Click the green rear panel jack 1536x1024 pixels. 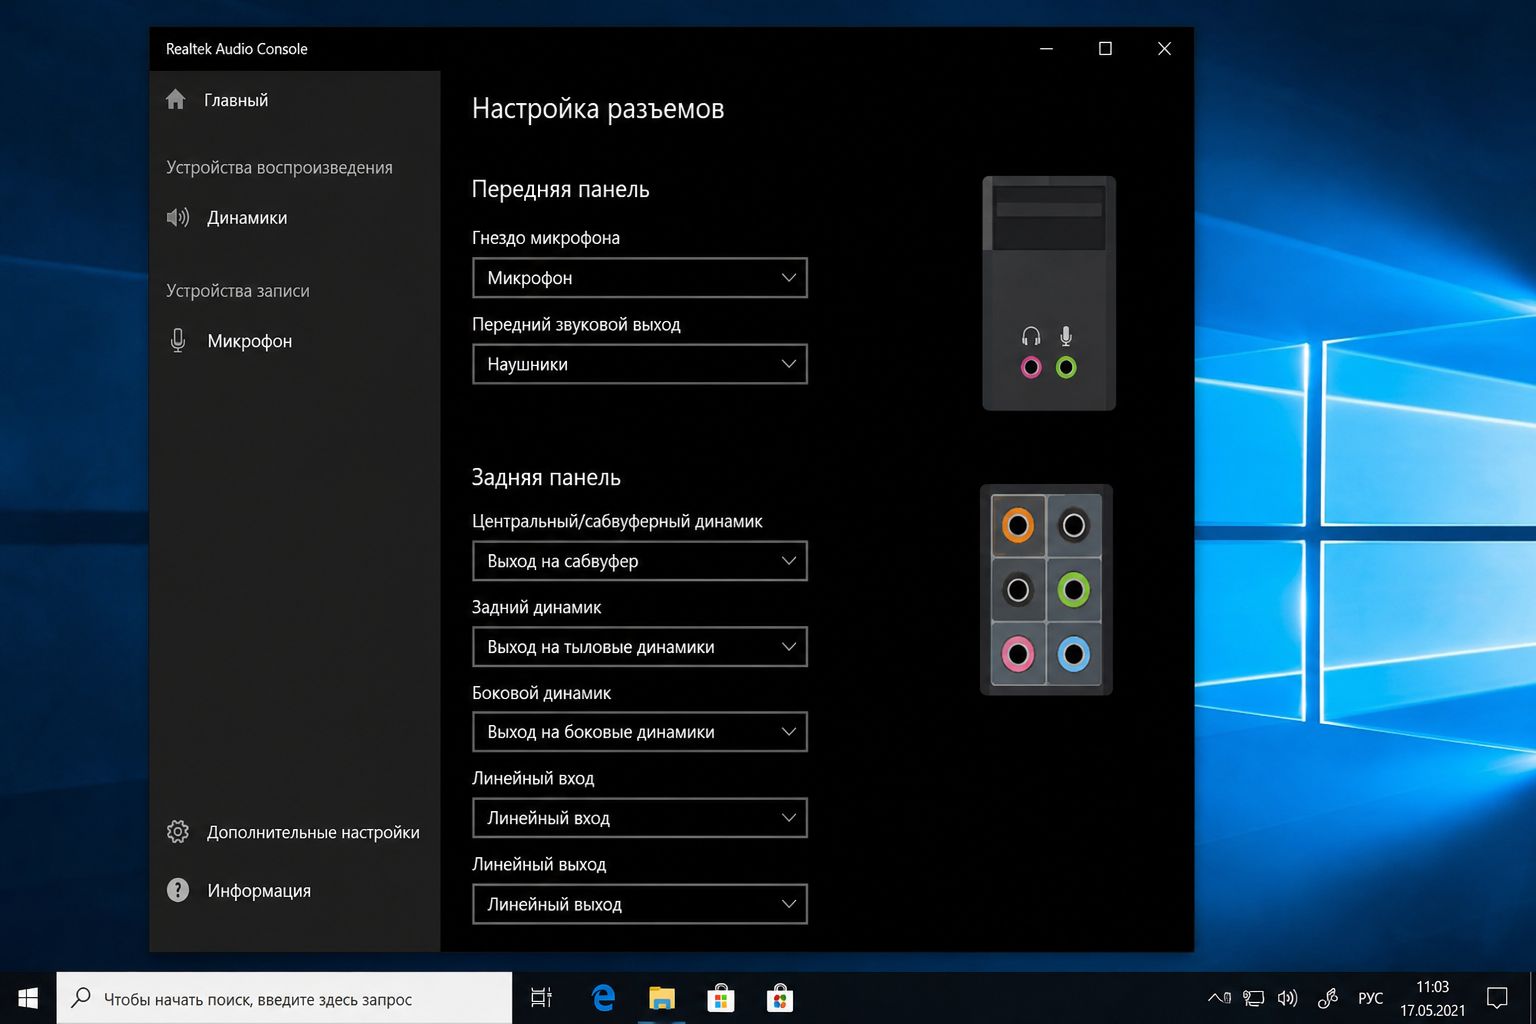point(1074,590)
